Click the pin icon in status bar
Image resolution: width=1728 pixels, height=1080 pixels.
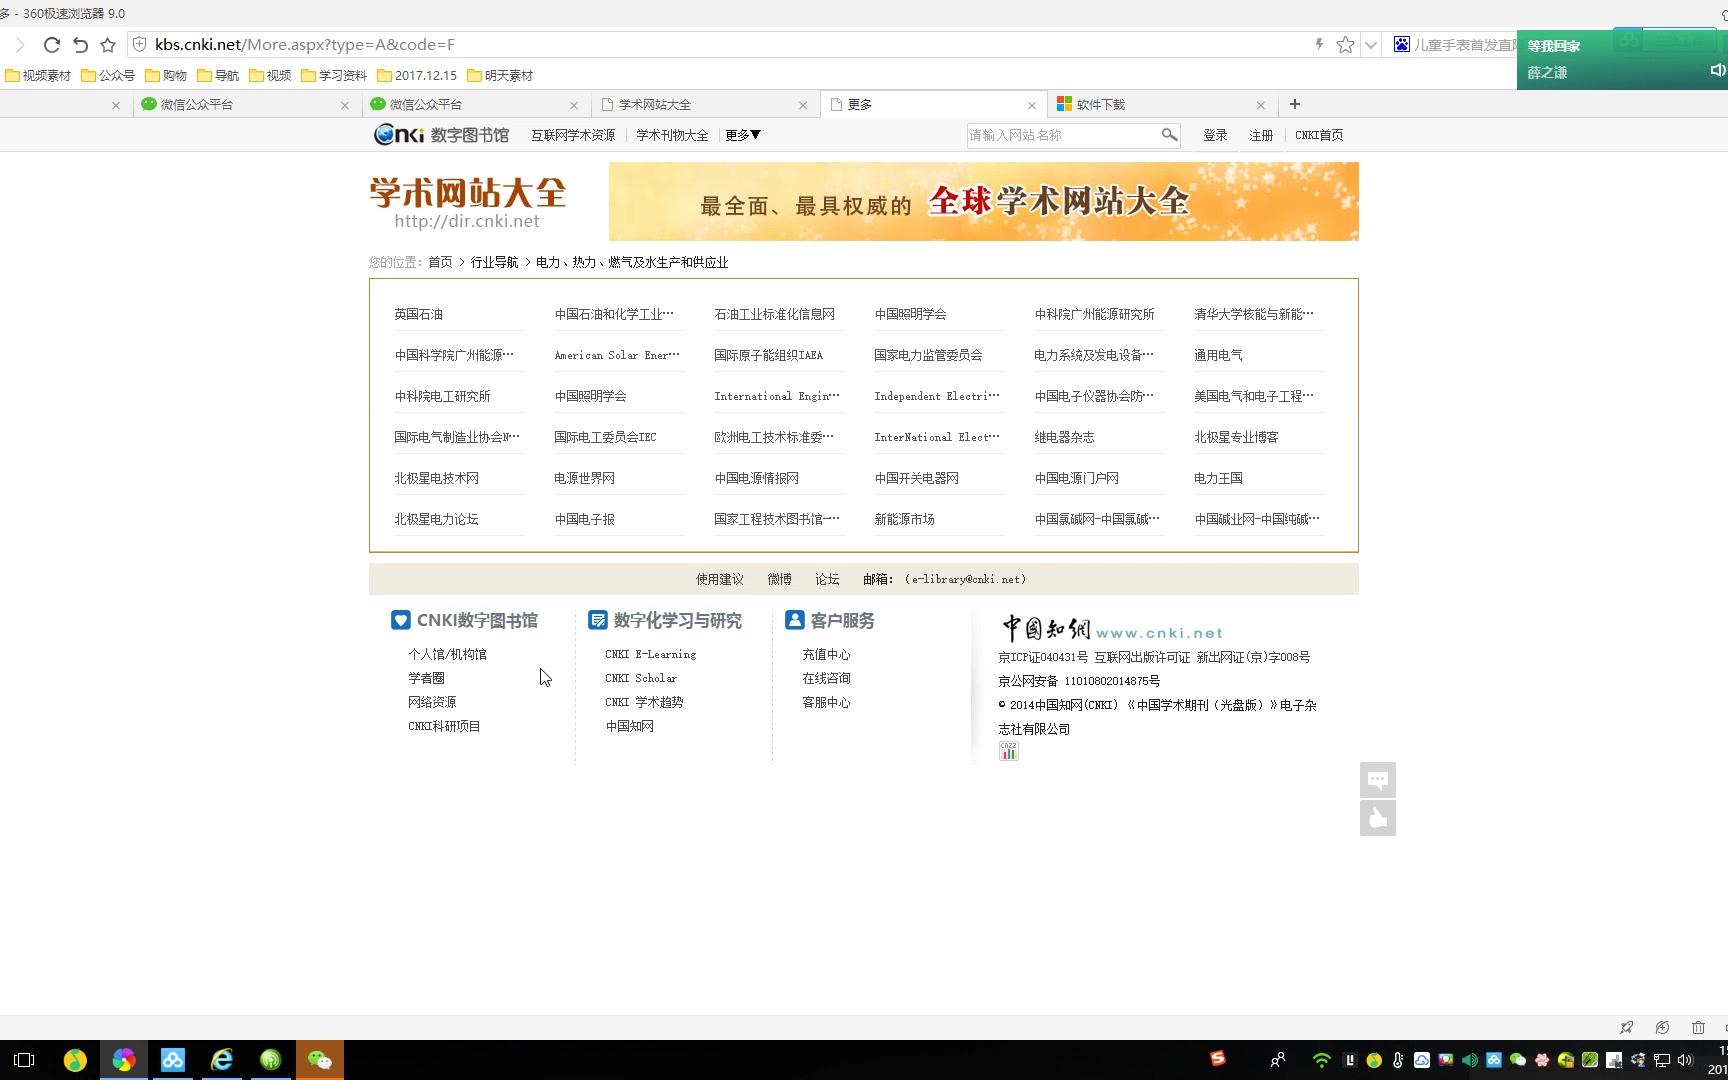pyautogui.click(x=1626, y=1027)
